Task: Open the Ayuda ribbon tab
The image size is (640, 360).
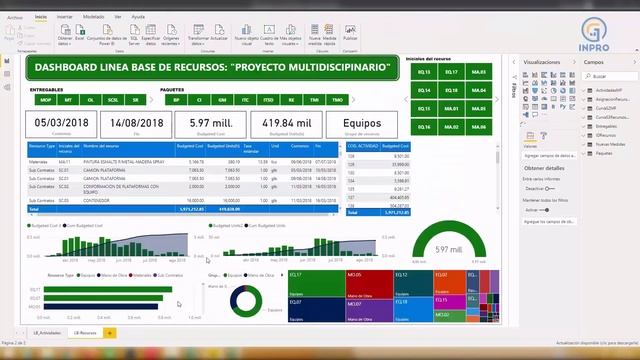Action: [x=138, y=17]
